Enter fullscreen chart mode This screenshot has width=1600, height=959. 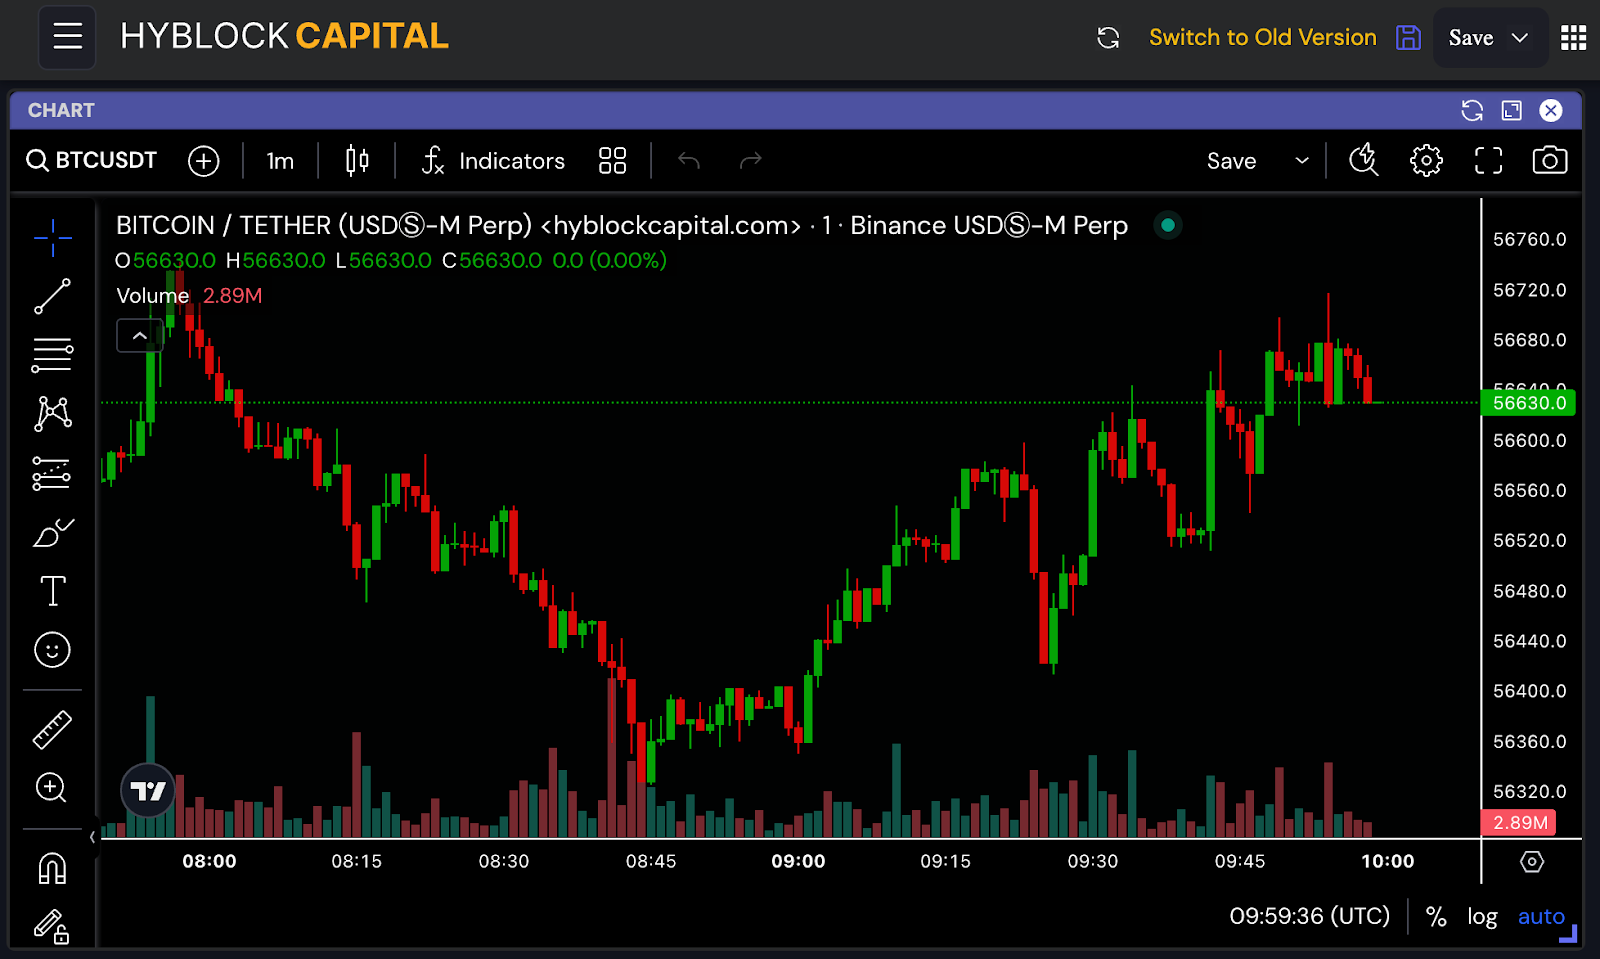coord(1489,161)
